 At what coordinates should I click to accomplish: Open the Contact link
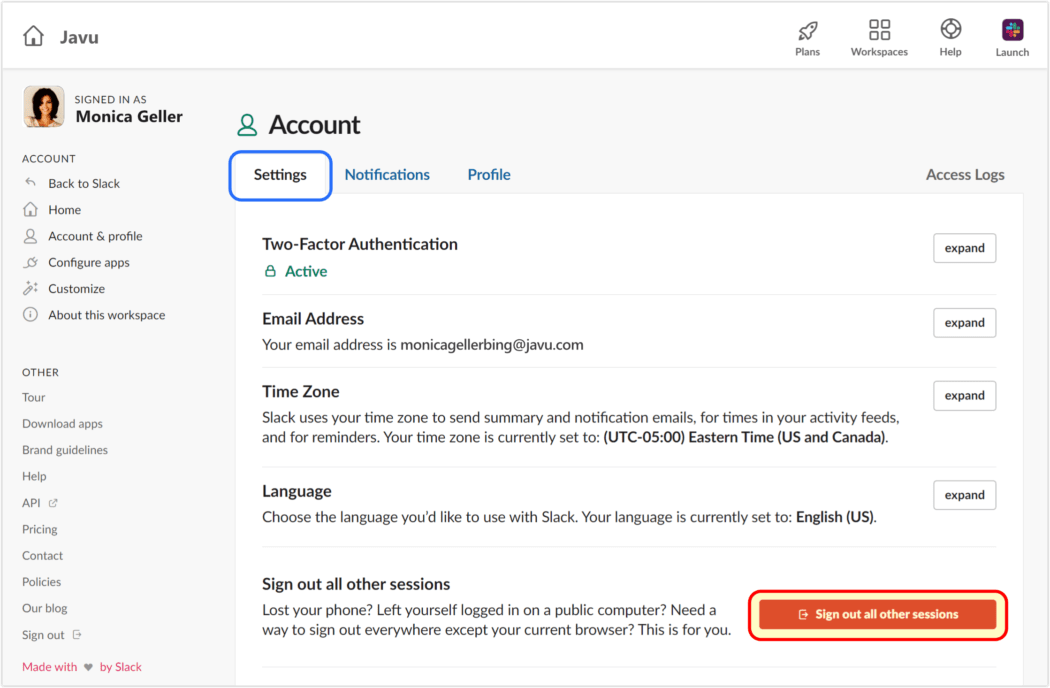coord(42,555)
